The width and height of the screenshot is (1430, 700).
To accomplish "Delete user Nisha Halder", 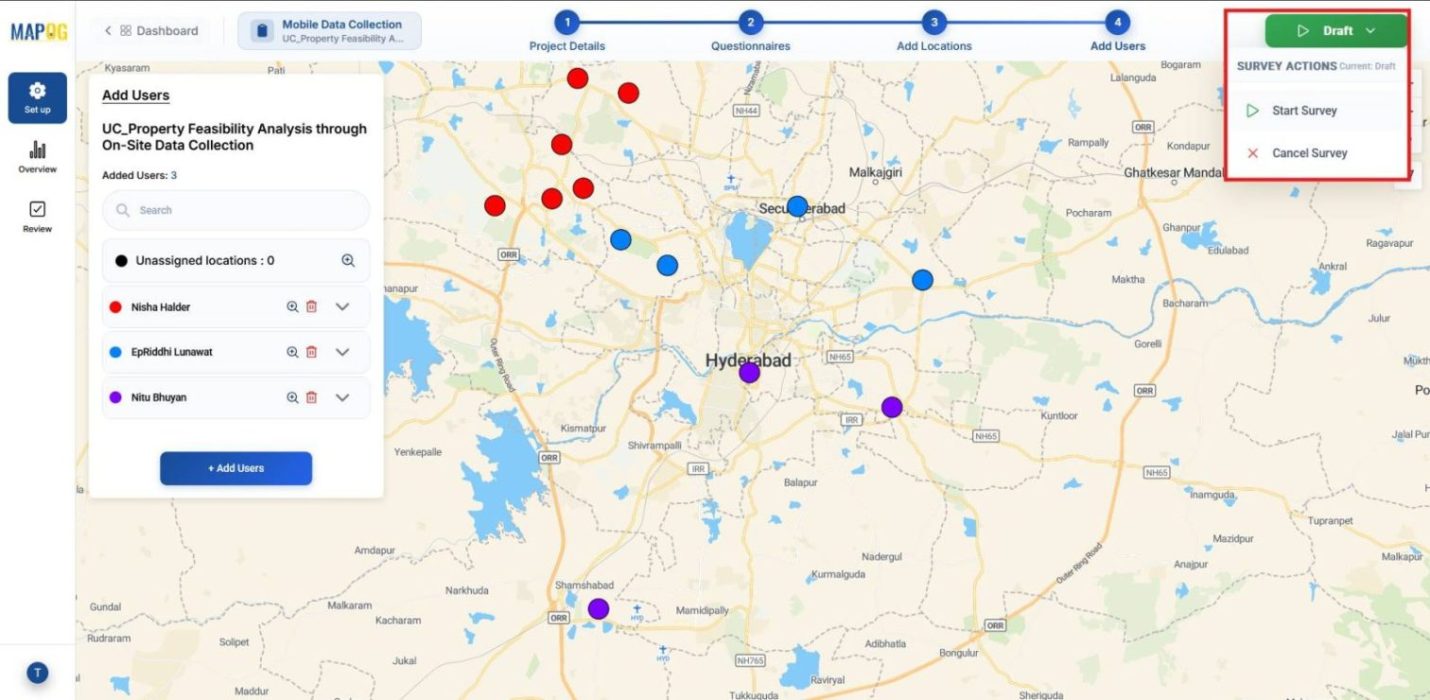I will 311,307.
